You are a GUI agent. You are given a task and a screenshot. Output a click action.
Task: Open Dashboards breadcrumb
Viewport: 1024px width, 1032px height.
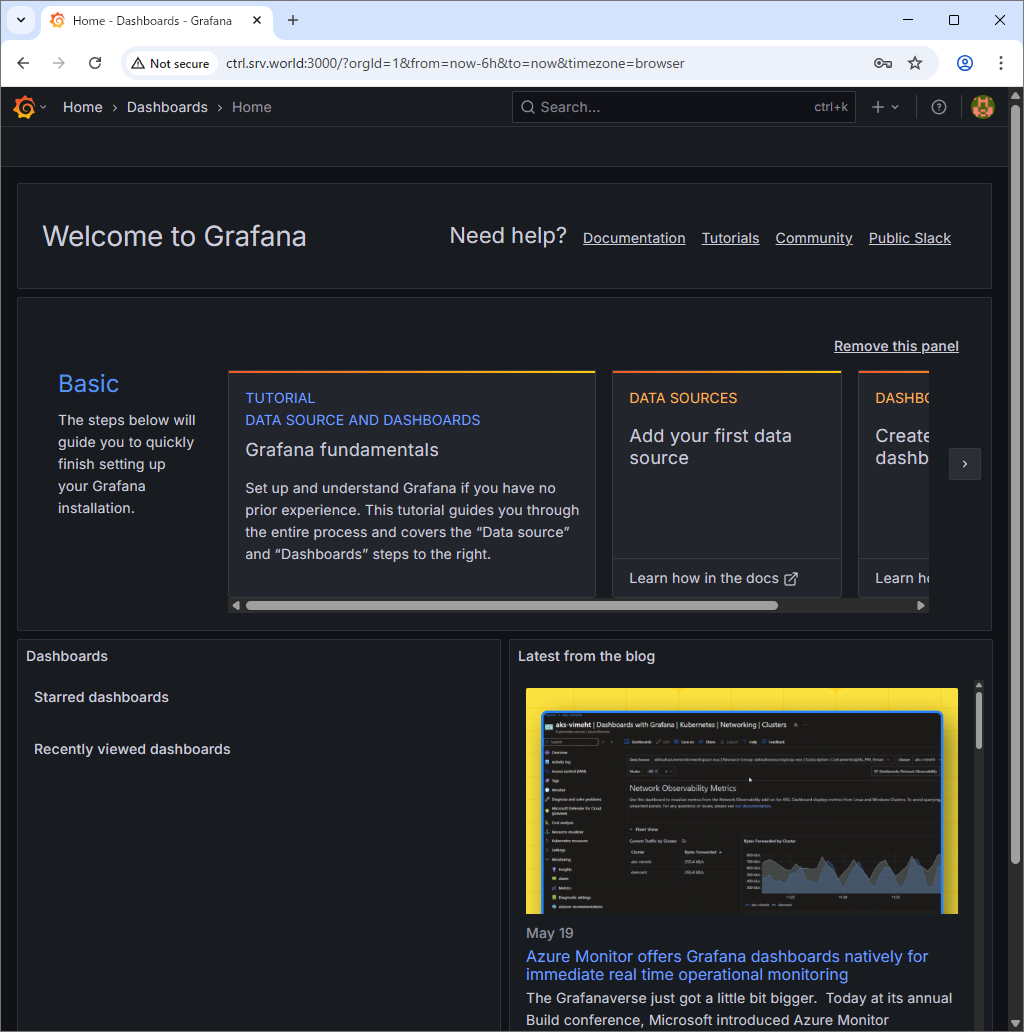point(167,107)
